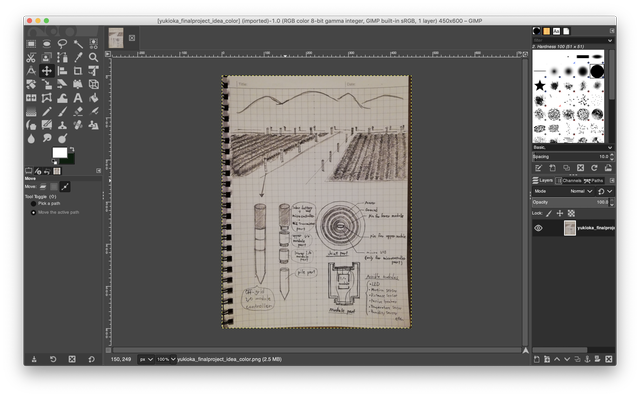
Task: Click the image thumbnail tab above the canvas
Action: [x=116, y=38]
